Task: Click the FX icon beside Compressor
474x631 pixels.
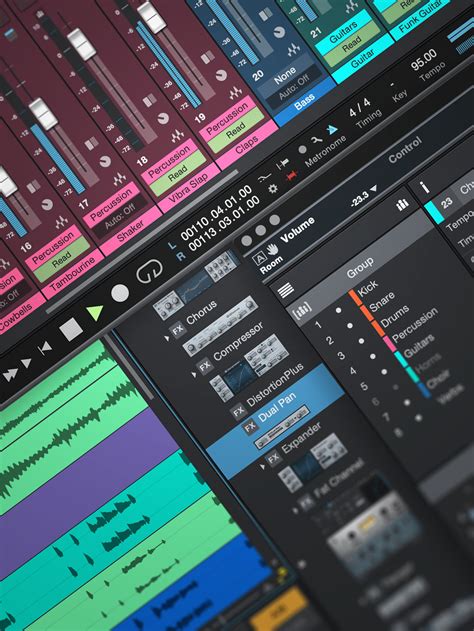Action: (204, 366)
